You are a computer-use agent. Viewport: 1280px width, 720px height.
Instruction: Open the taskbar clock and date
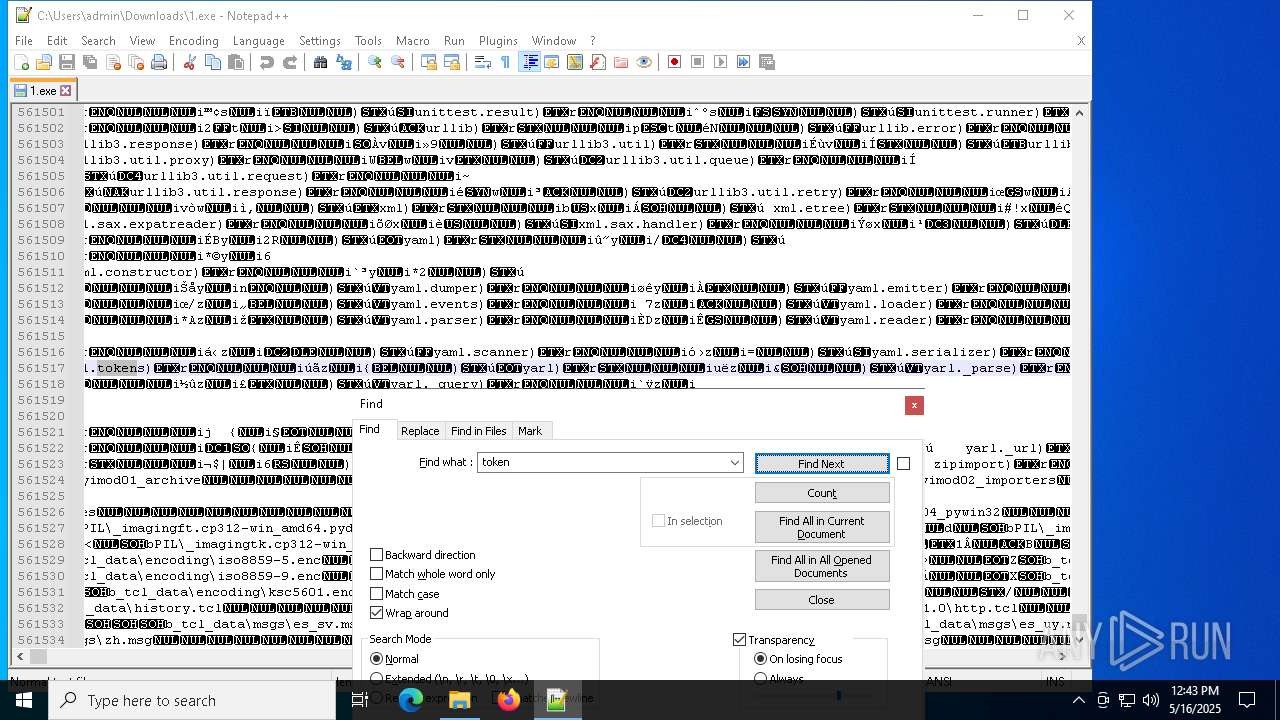1194,700
